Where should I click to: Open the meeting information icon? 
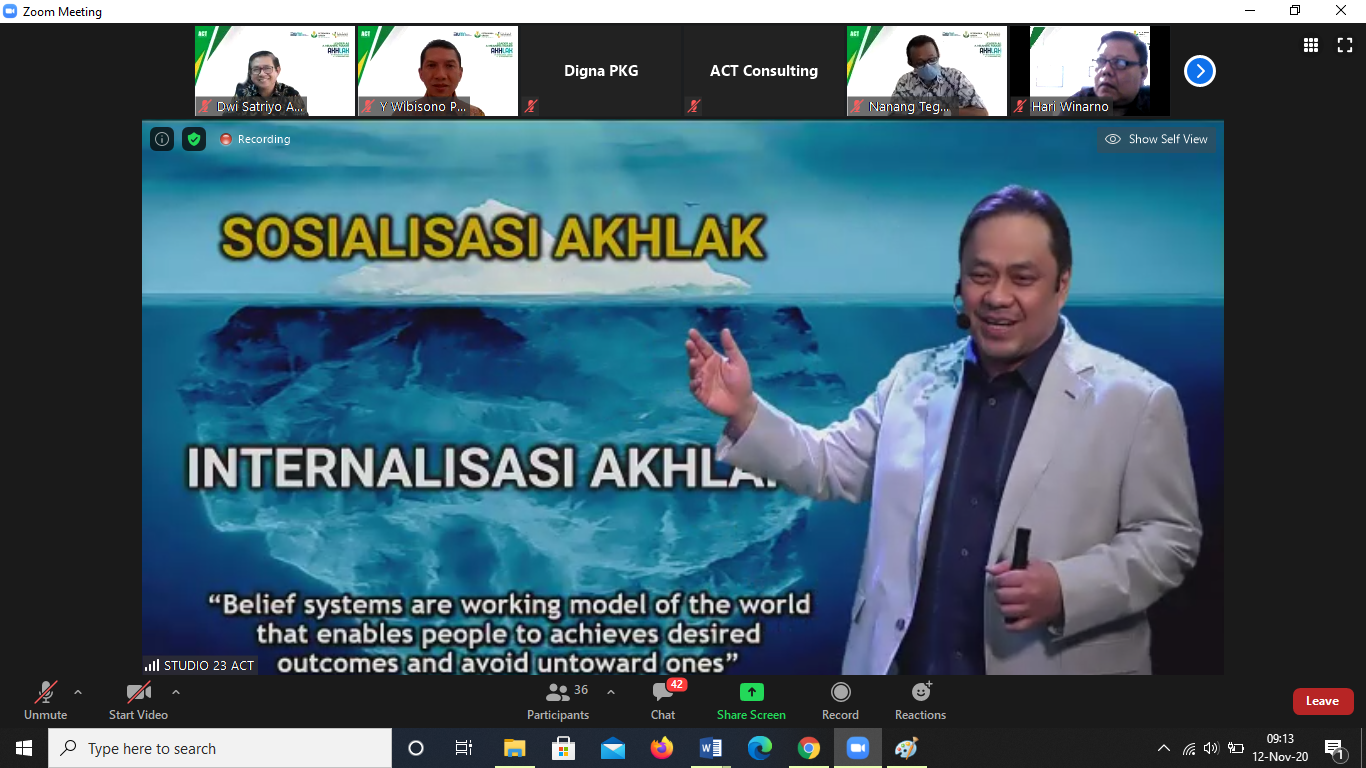pyautogui.click(x=162, y=139)
